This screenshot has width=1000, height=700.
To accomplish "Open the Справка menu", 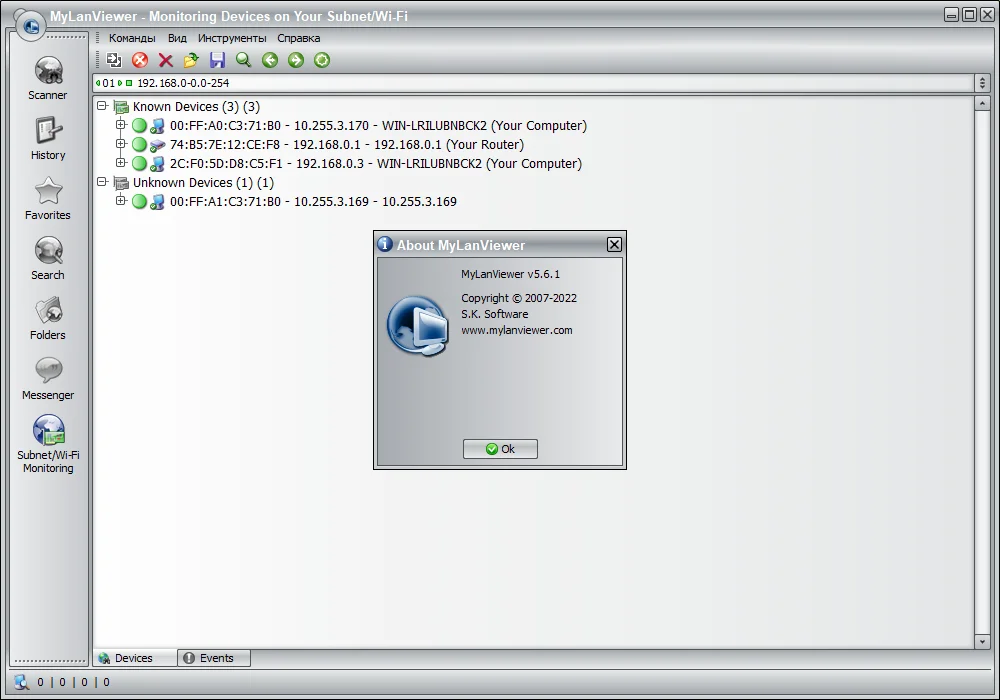I will pyautogui.click(x=298, y=38).
